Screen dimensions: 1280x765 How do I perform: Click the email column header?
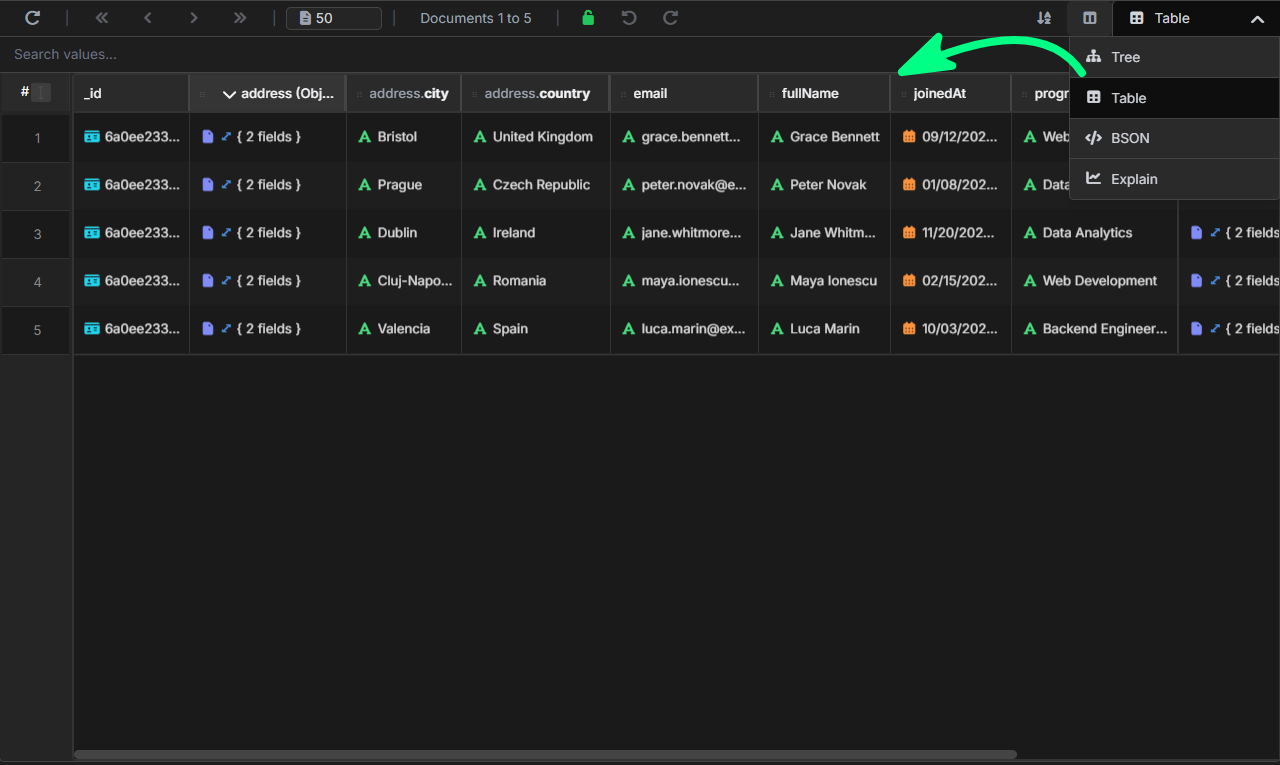684,93
